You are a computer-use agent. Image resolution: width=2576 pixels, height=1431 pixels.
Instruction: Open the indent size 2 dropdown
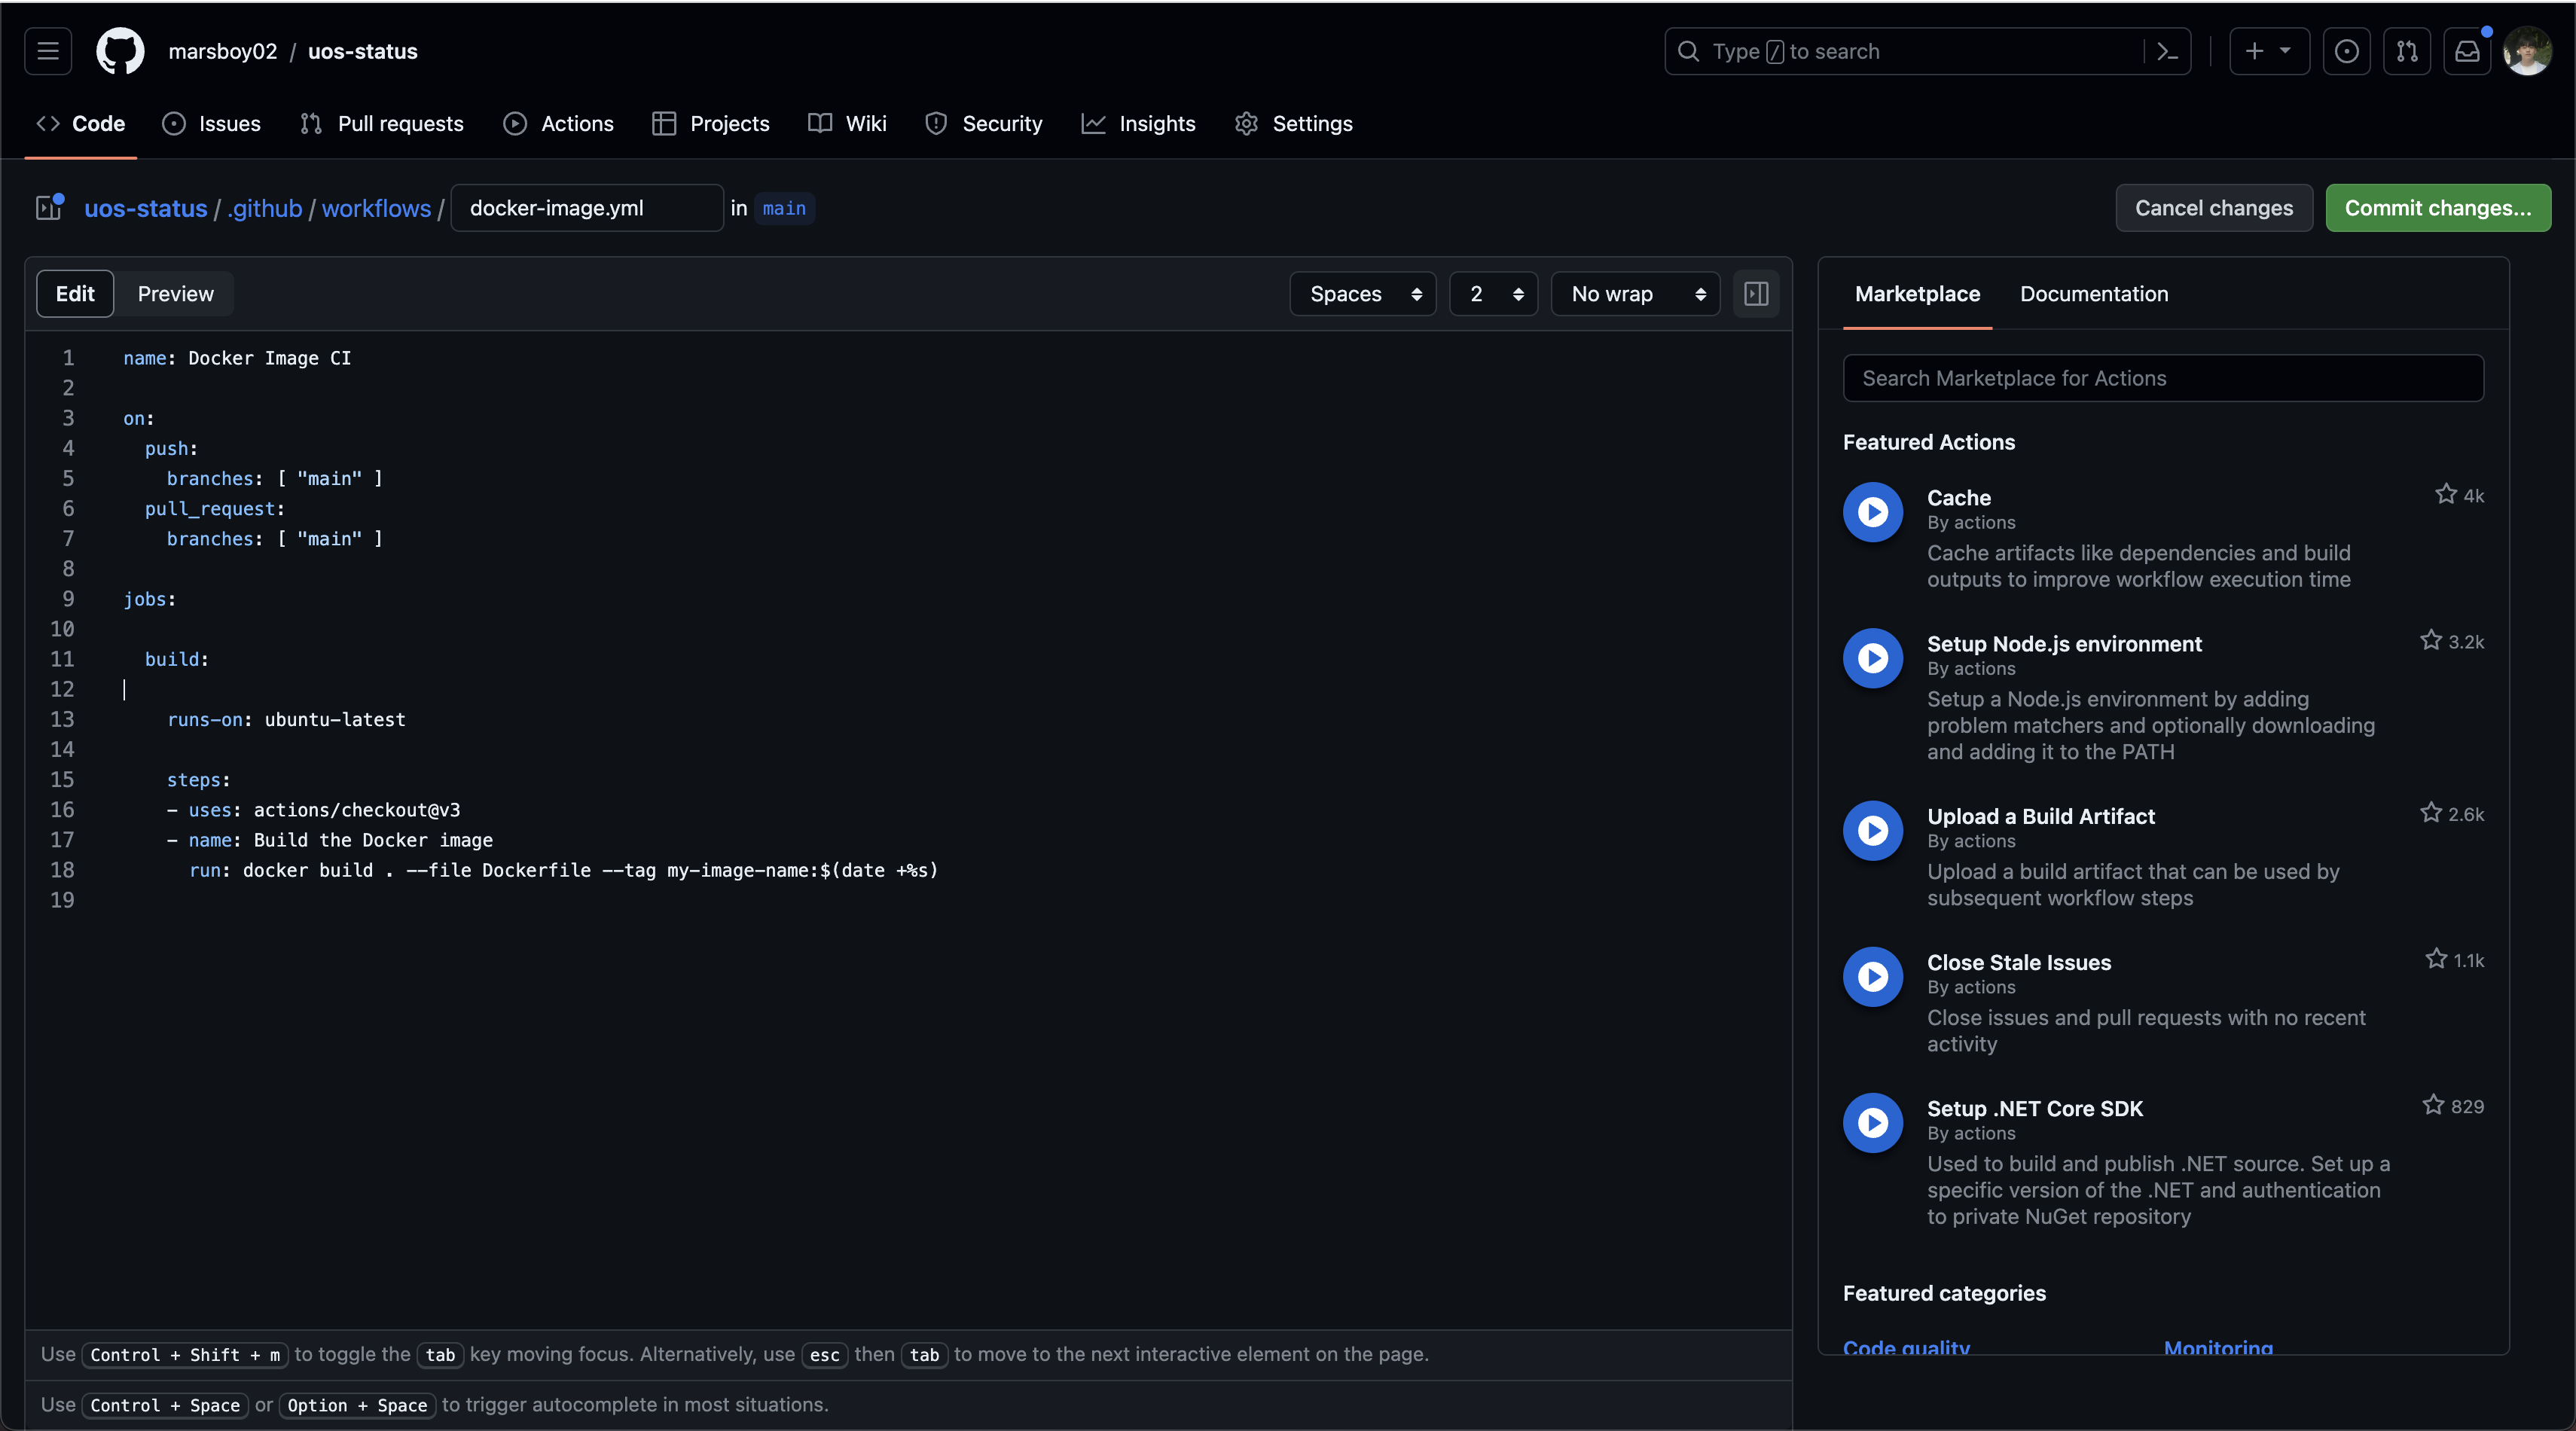pos(1494,294)
